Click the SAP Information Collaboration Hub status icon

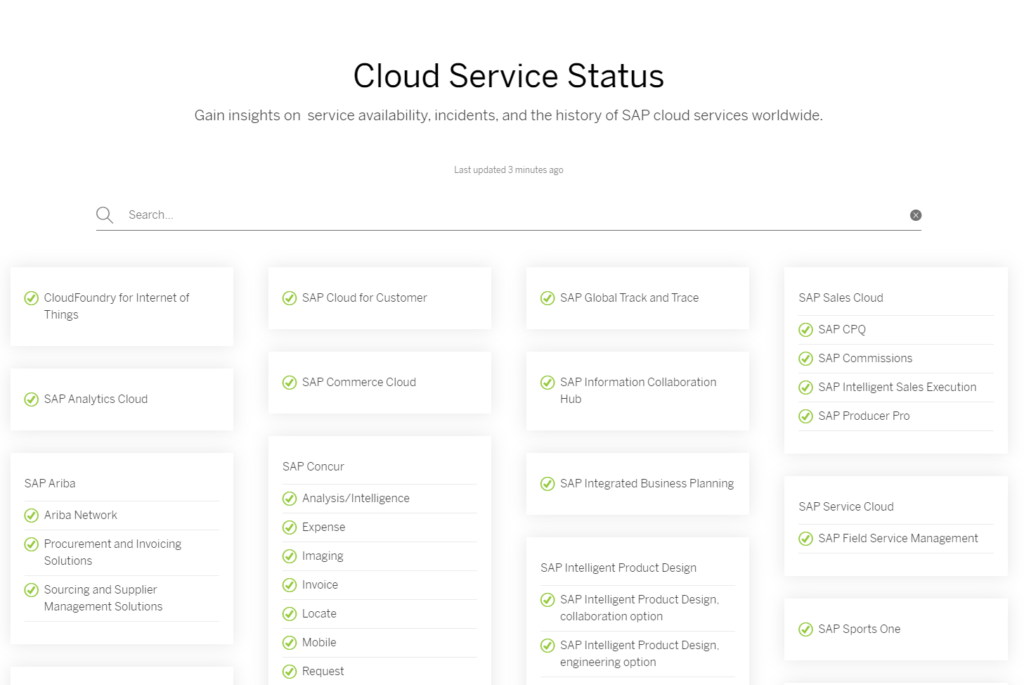[547, 383]
